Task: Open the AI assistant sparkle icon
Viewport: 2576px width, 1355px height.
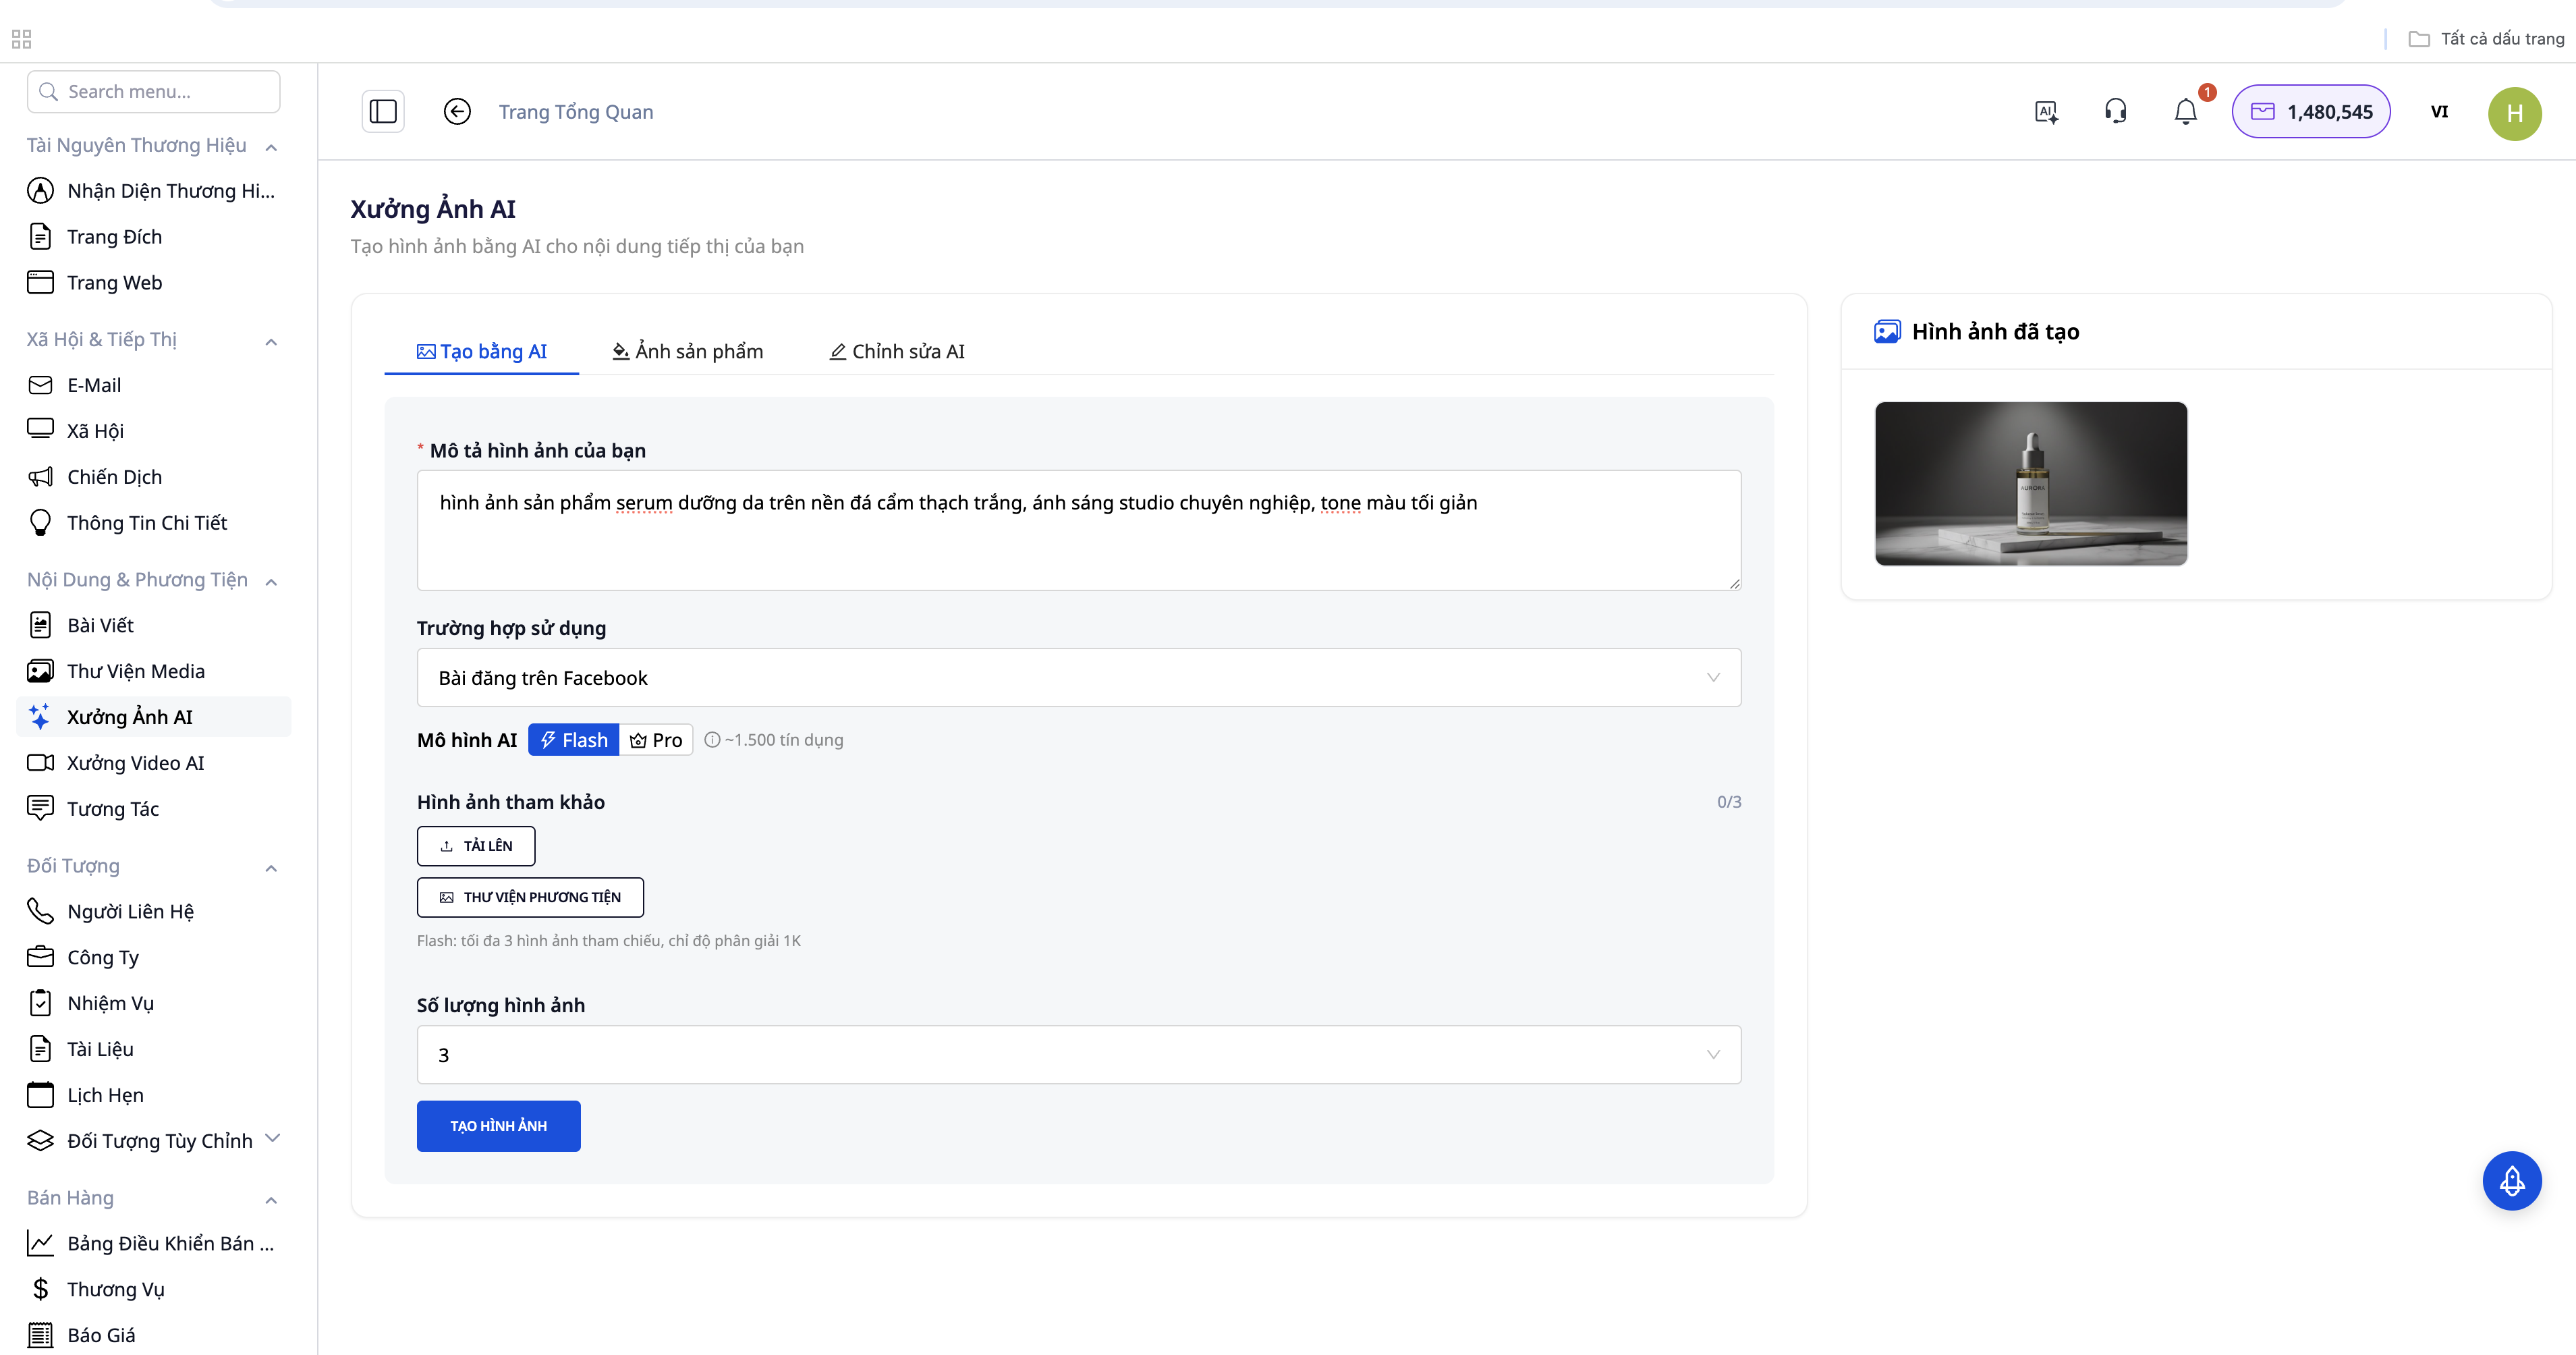Action: click(x=2046, y=111)
